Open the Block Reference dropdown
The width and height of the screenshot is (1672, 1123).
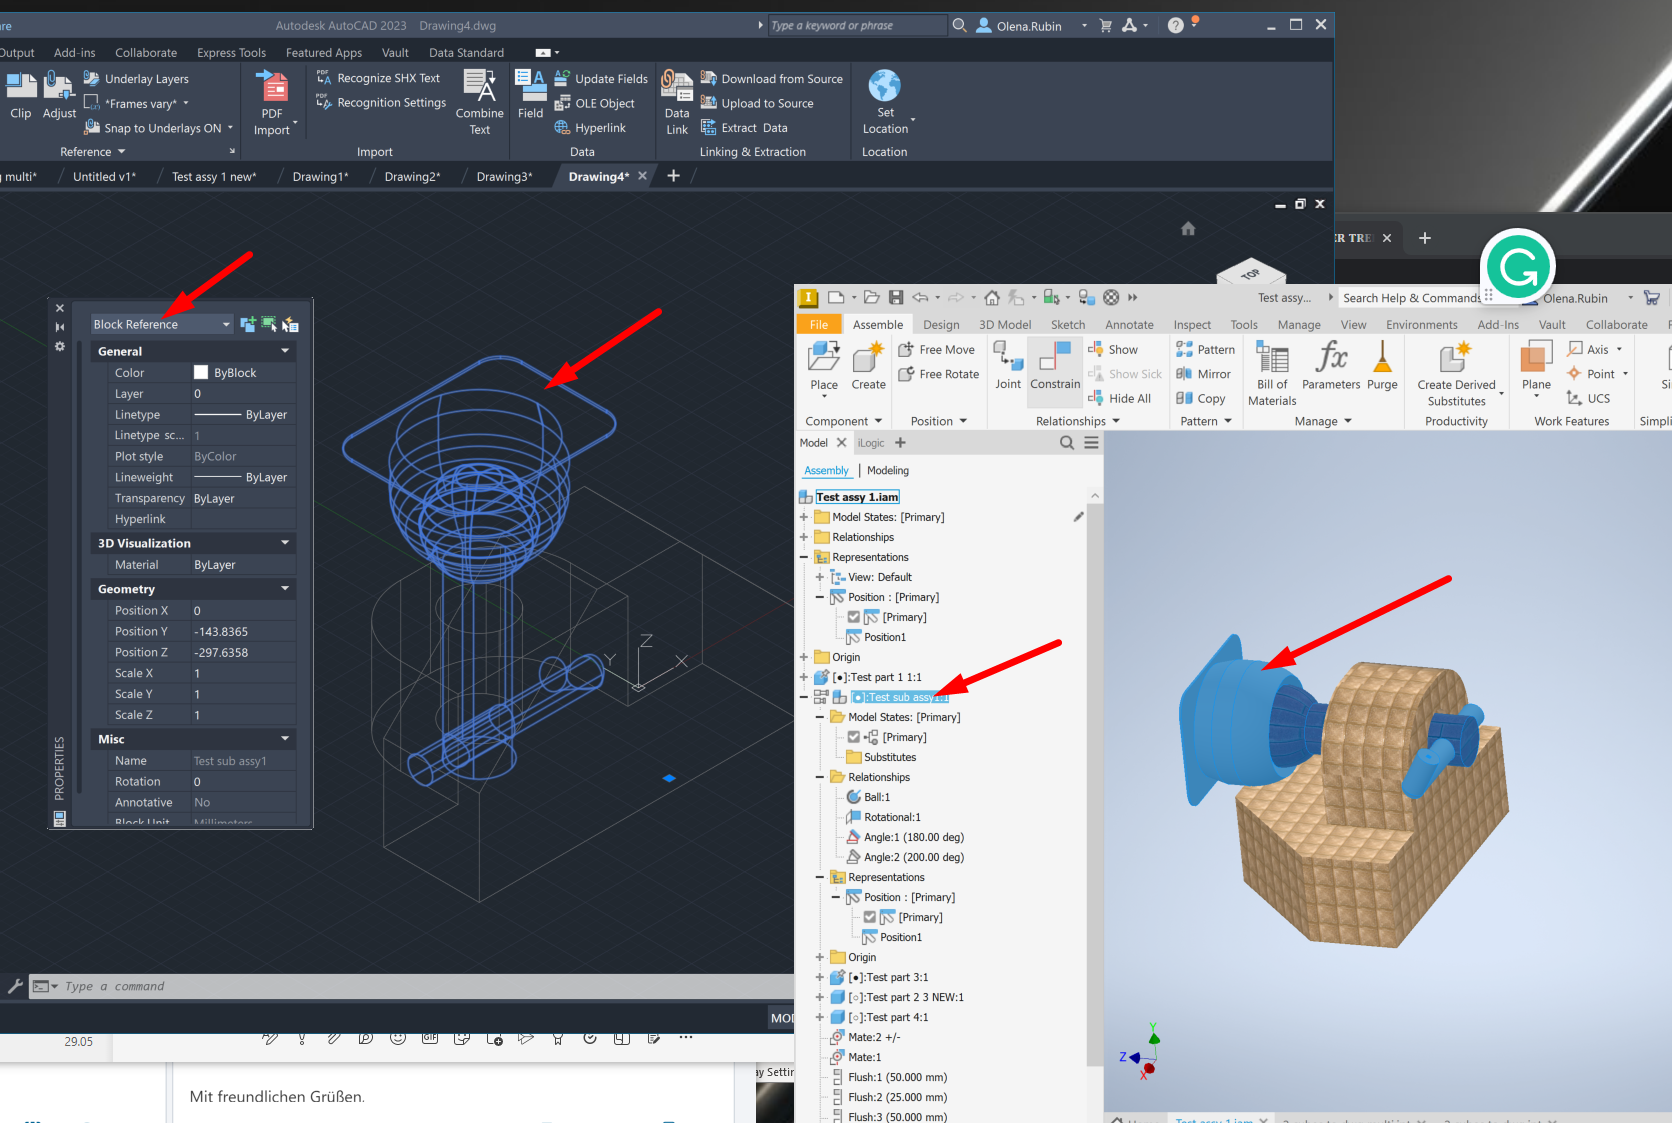click(x=226, y=323)
